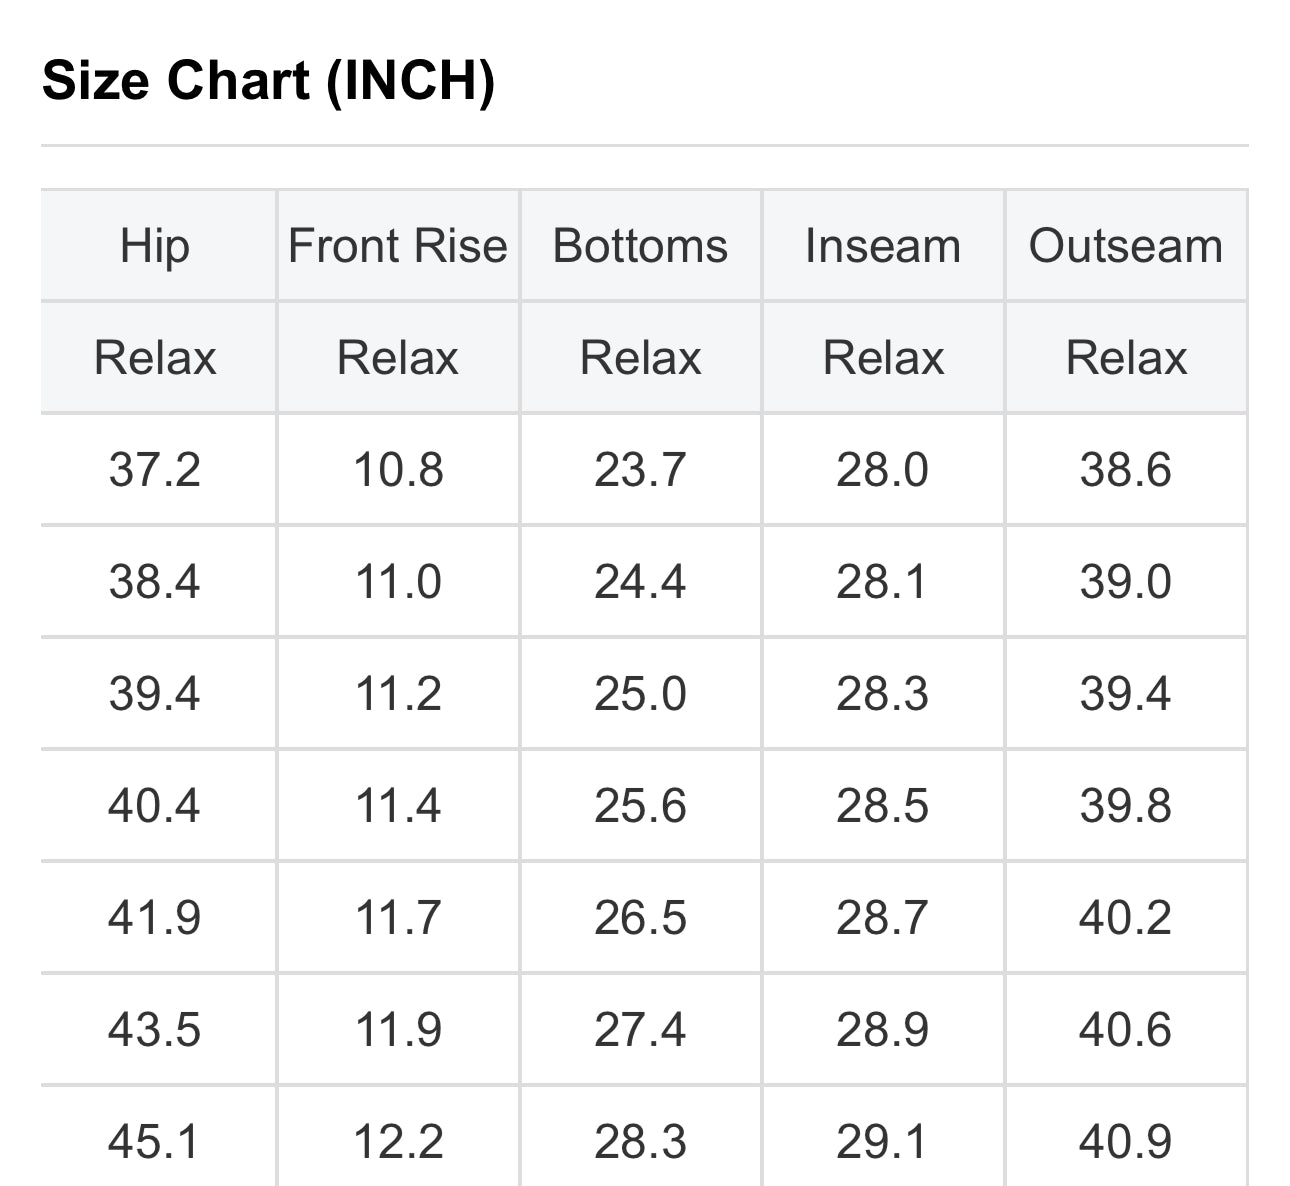
Task: Click the 28.0 inseam value
Action: point(883,470)
